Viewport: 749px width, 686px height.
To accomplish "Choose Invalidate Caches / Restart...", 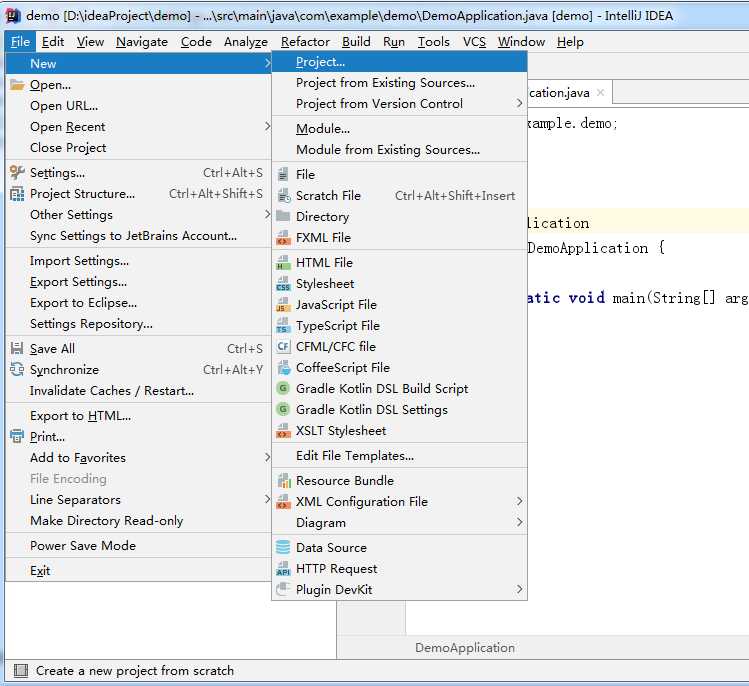I will (x=139, y=390).
